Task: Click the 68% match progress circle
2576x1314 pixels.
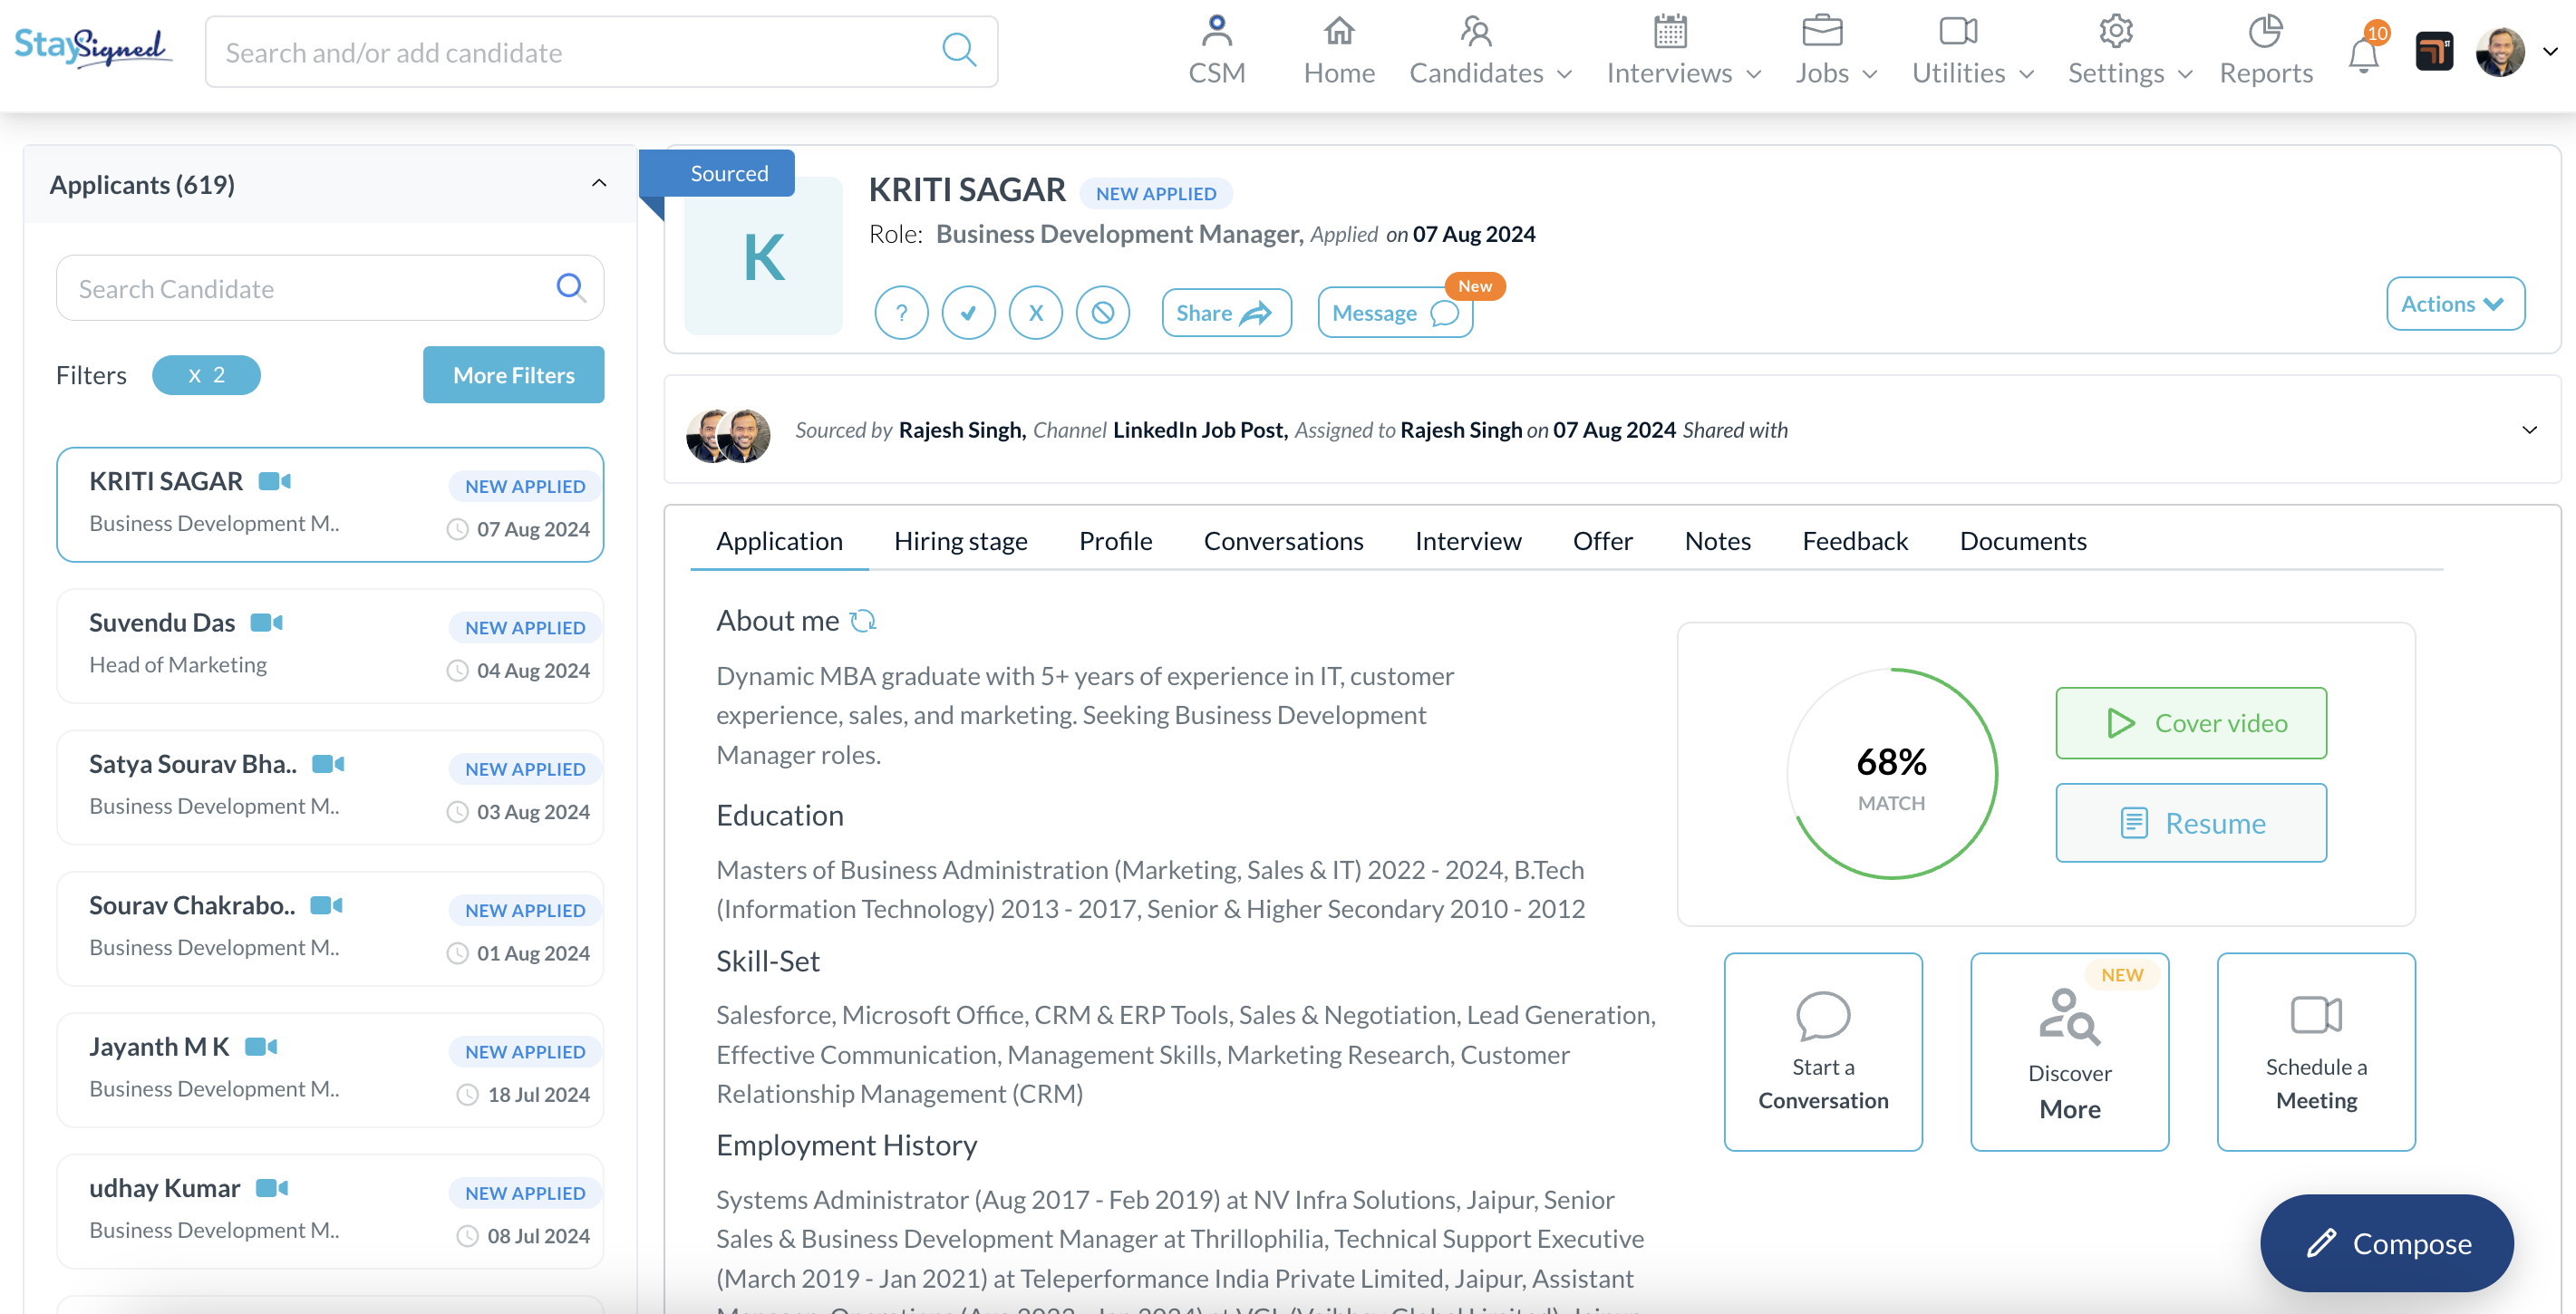Action: (x=1890, y=775)
